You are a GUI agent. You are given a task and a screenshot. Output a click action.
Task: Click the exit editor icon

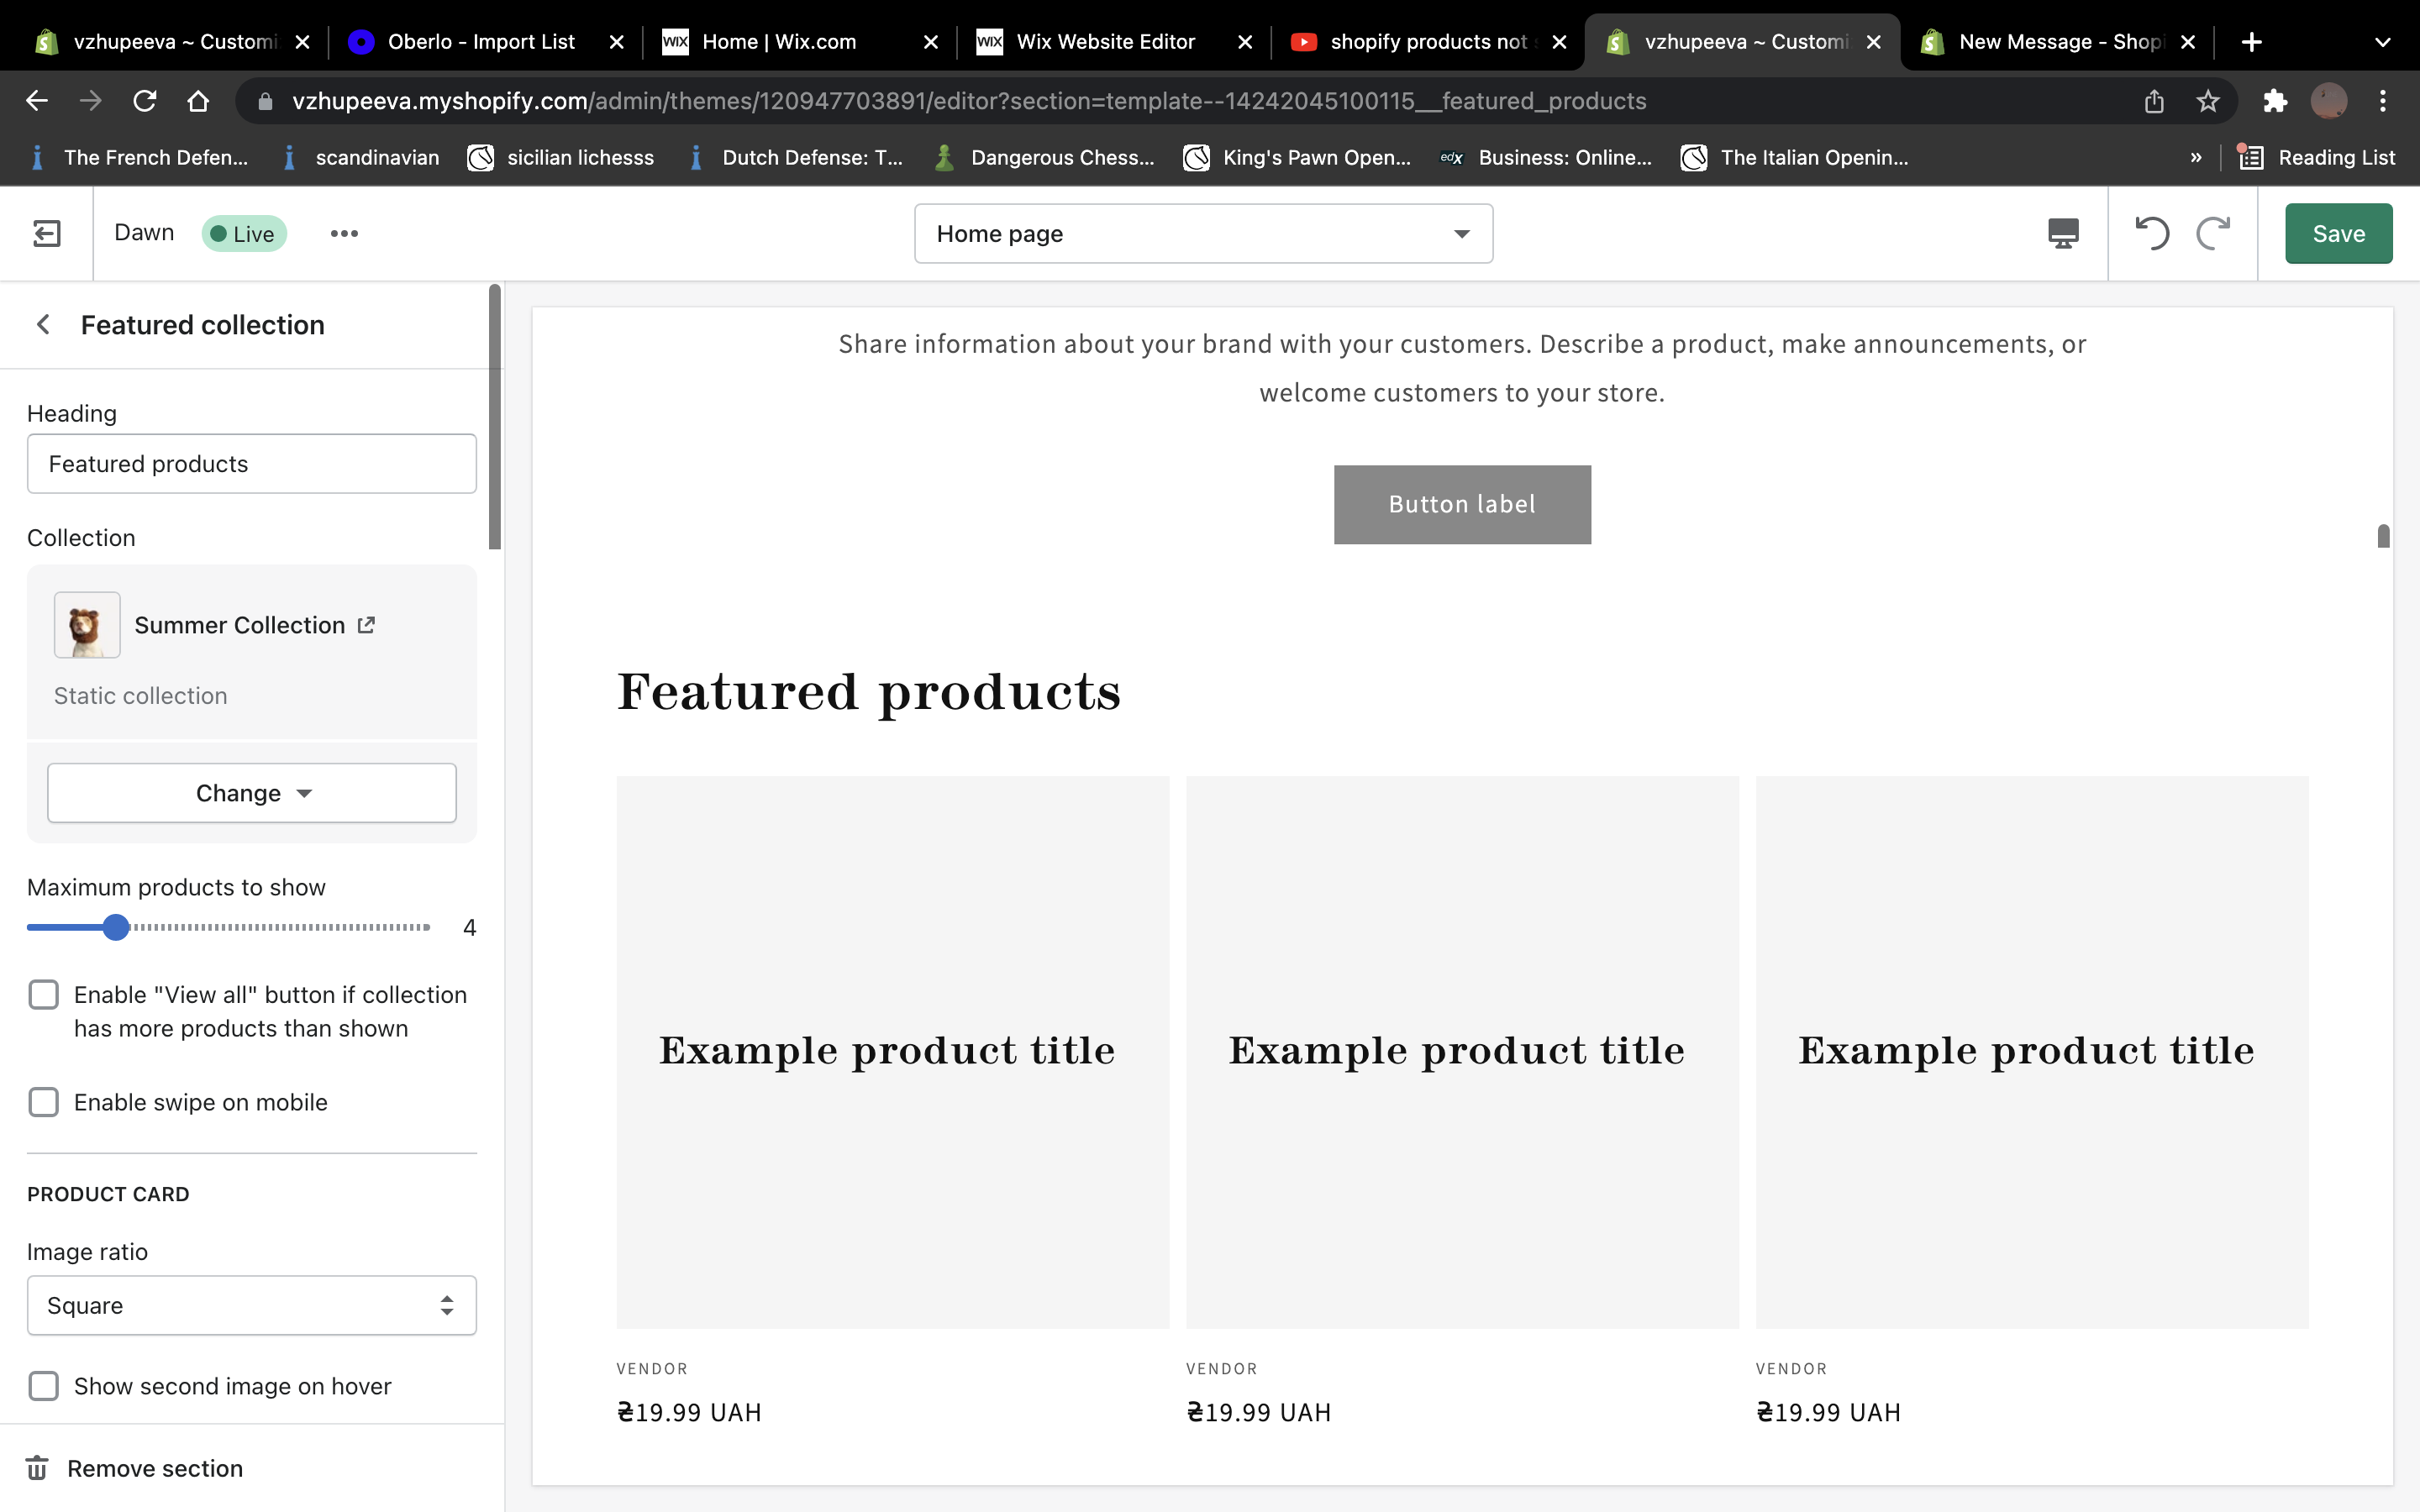coord(46,233)
